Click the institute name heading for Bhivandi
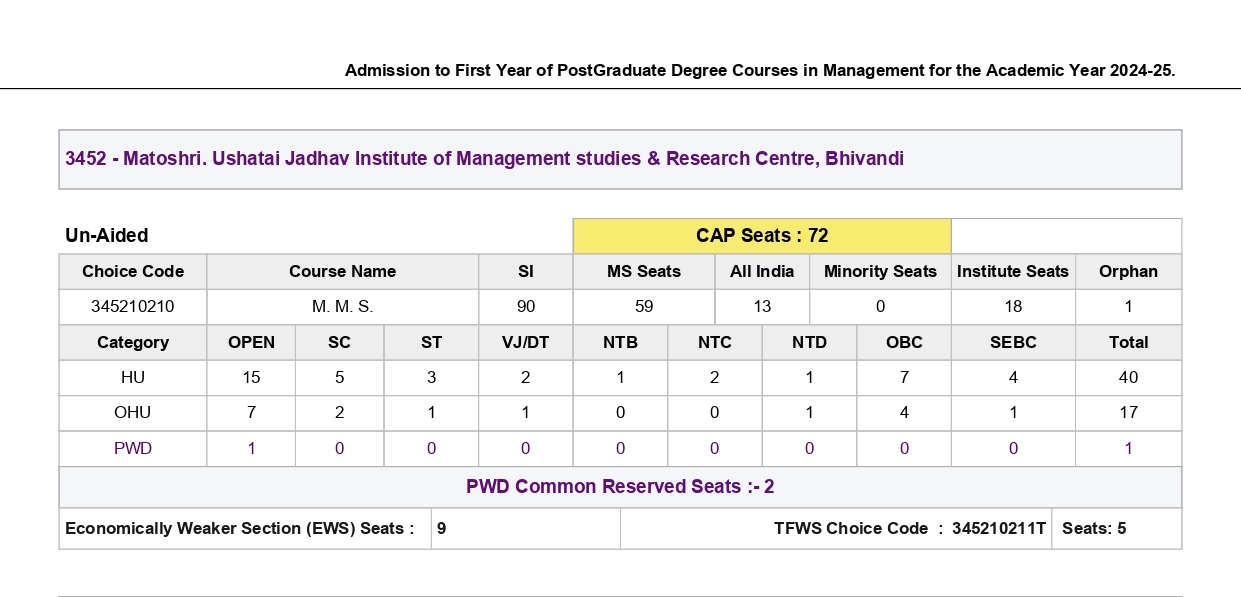The width and height of the screenshot is (1241, 597). [484, 158]
